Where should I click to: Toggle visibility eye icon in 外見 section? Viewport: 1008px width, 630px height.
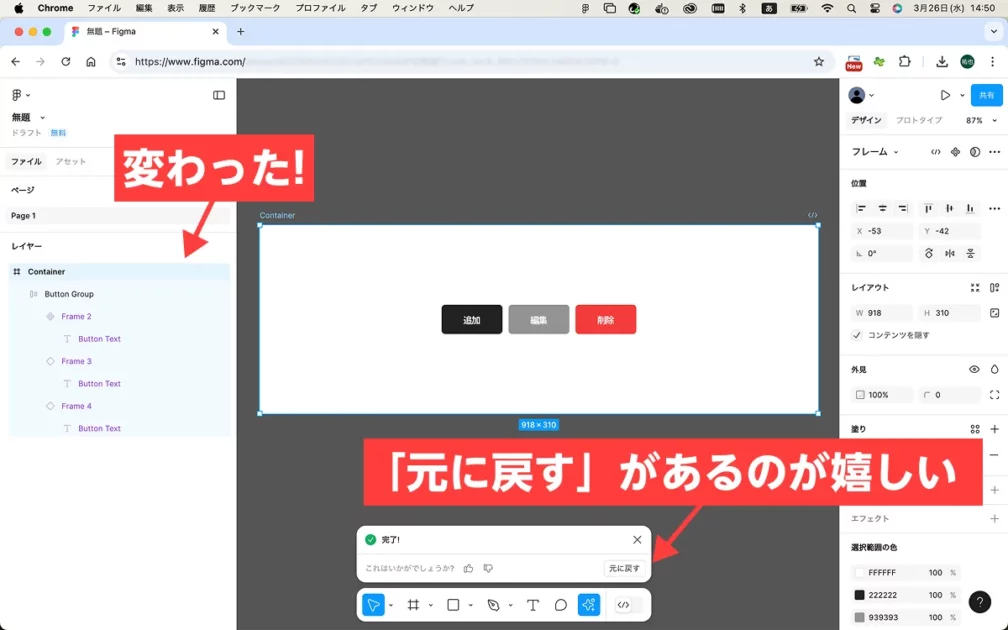pos(974,369)
